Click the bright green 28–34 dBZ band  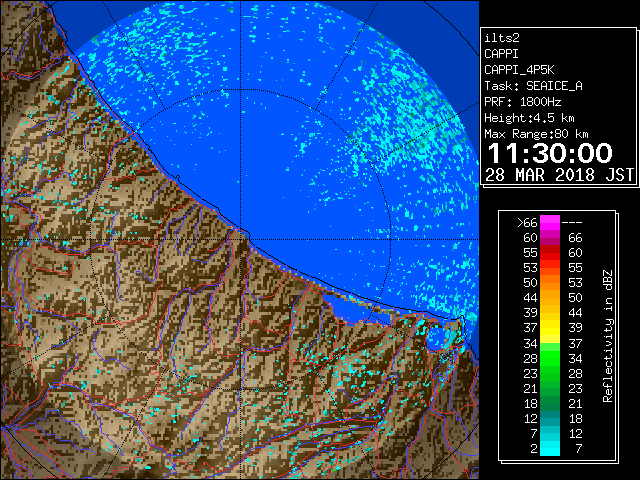pos(550,358)
